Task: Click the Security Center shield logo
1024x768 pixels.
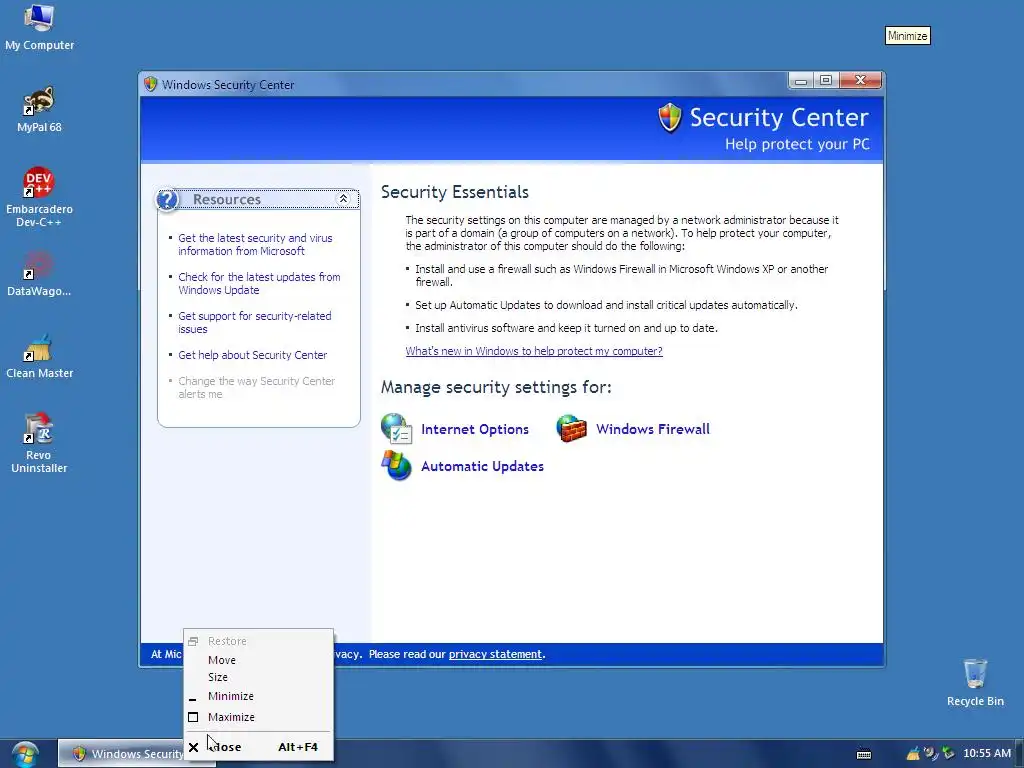Action: click(x=669, y=118)
